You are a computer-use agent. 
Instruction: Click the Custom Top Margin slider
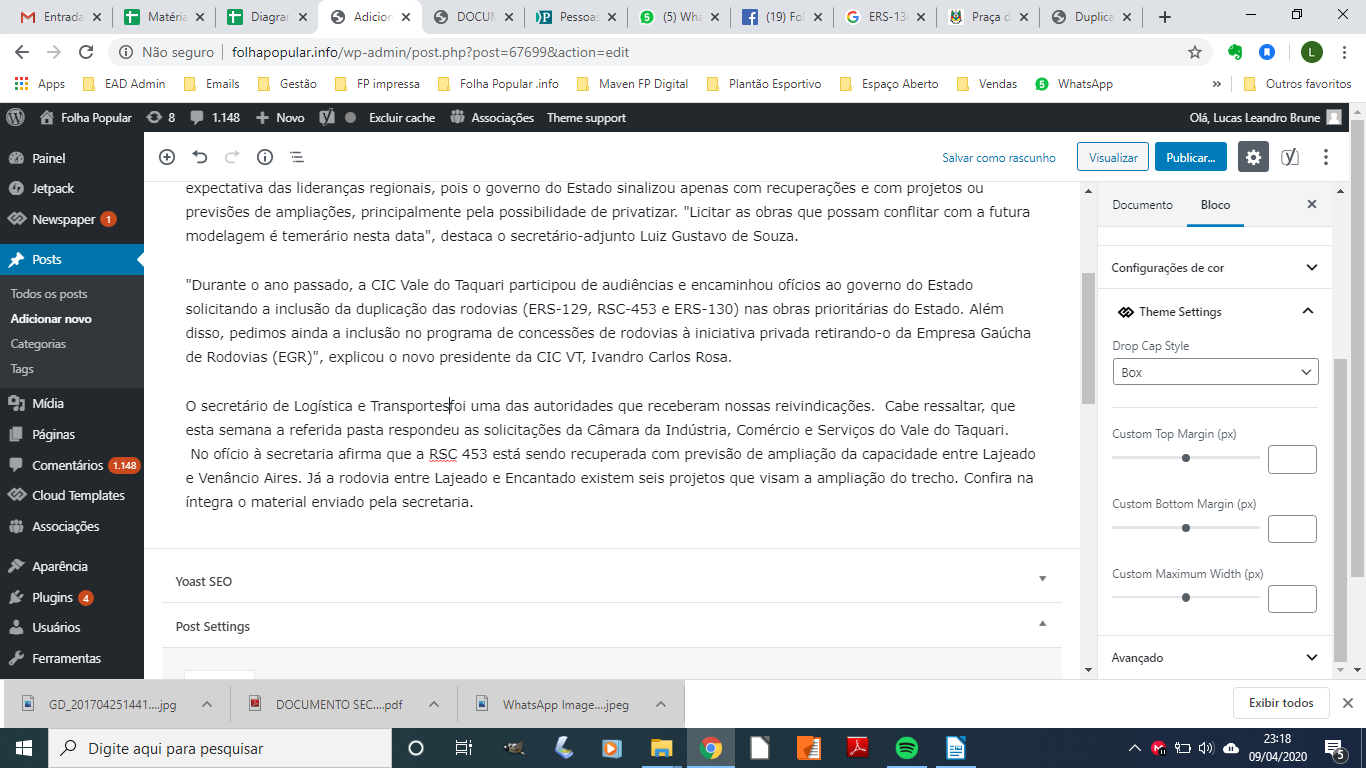click(1186, 458)
